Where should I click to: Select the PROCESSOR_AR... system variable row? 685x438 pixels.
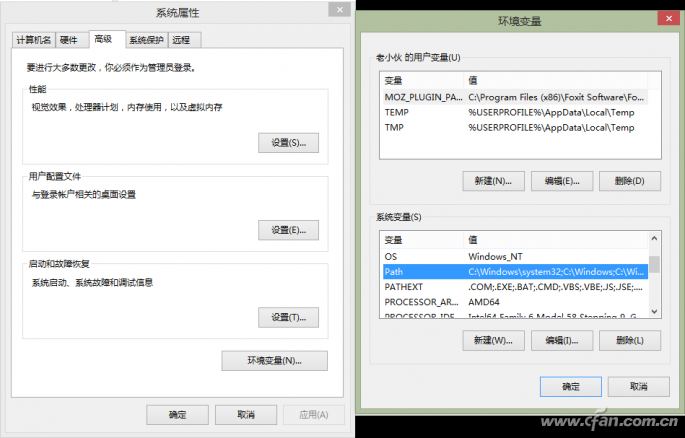point(515,302)
